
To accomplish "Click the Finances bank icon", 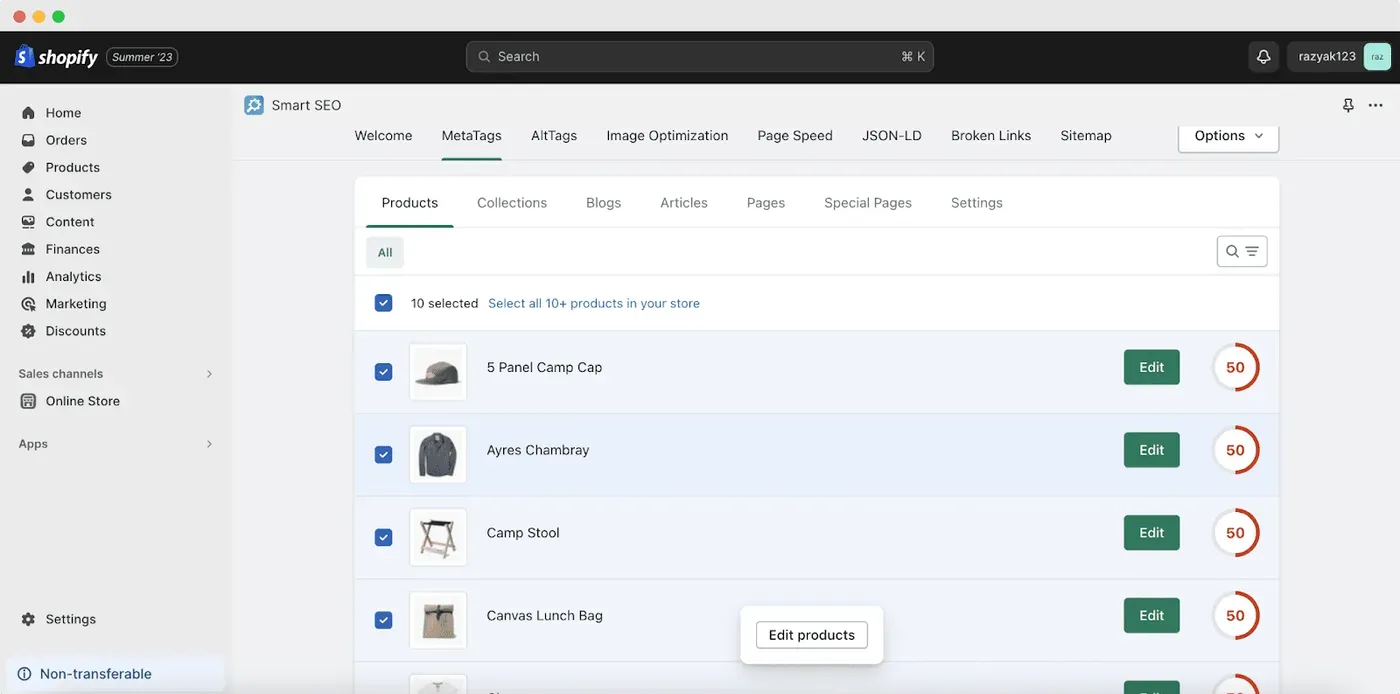I will 28,249.
